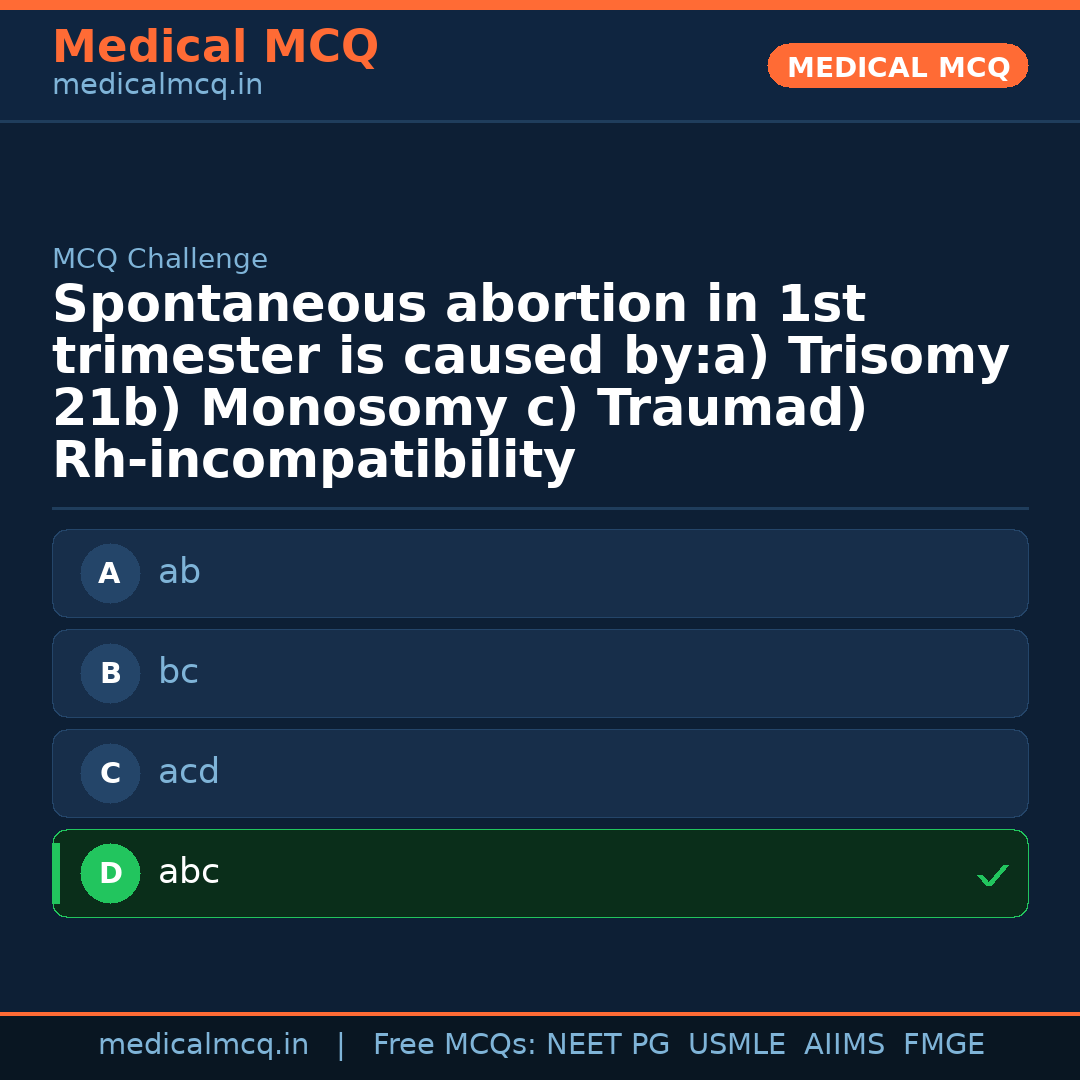Image resolution: width=1080 pixels, height=1080 pixels.
Task: Click the circled letter B option badge
Action: click(110, 673)
